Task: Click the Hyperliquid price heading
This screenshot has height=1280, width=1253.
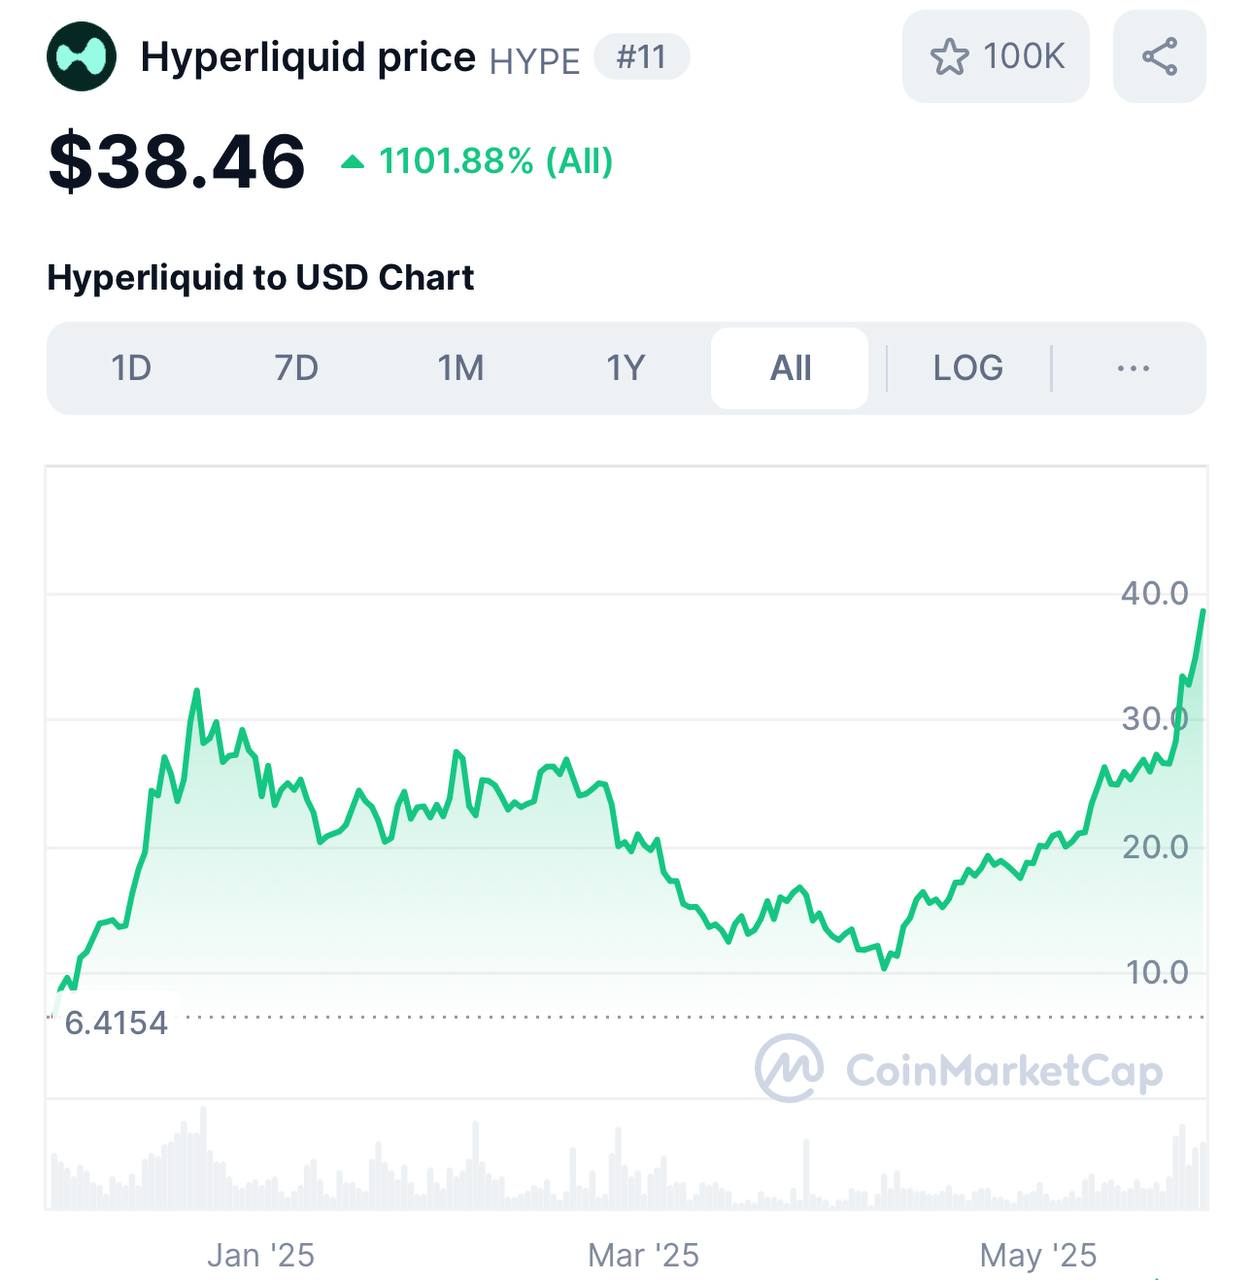Action: coord(308,57)
